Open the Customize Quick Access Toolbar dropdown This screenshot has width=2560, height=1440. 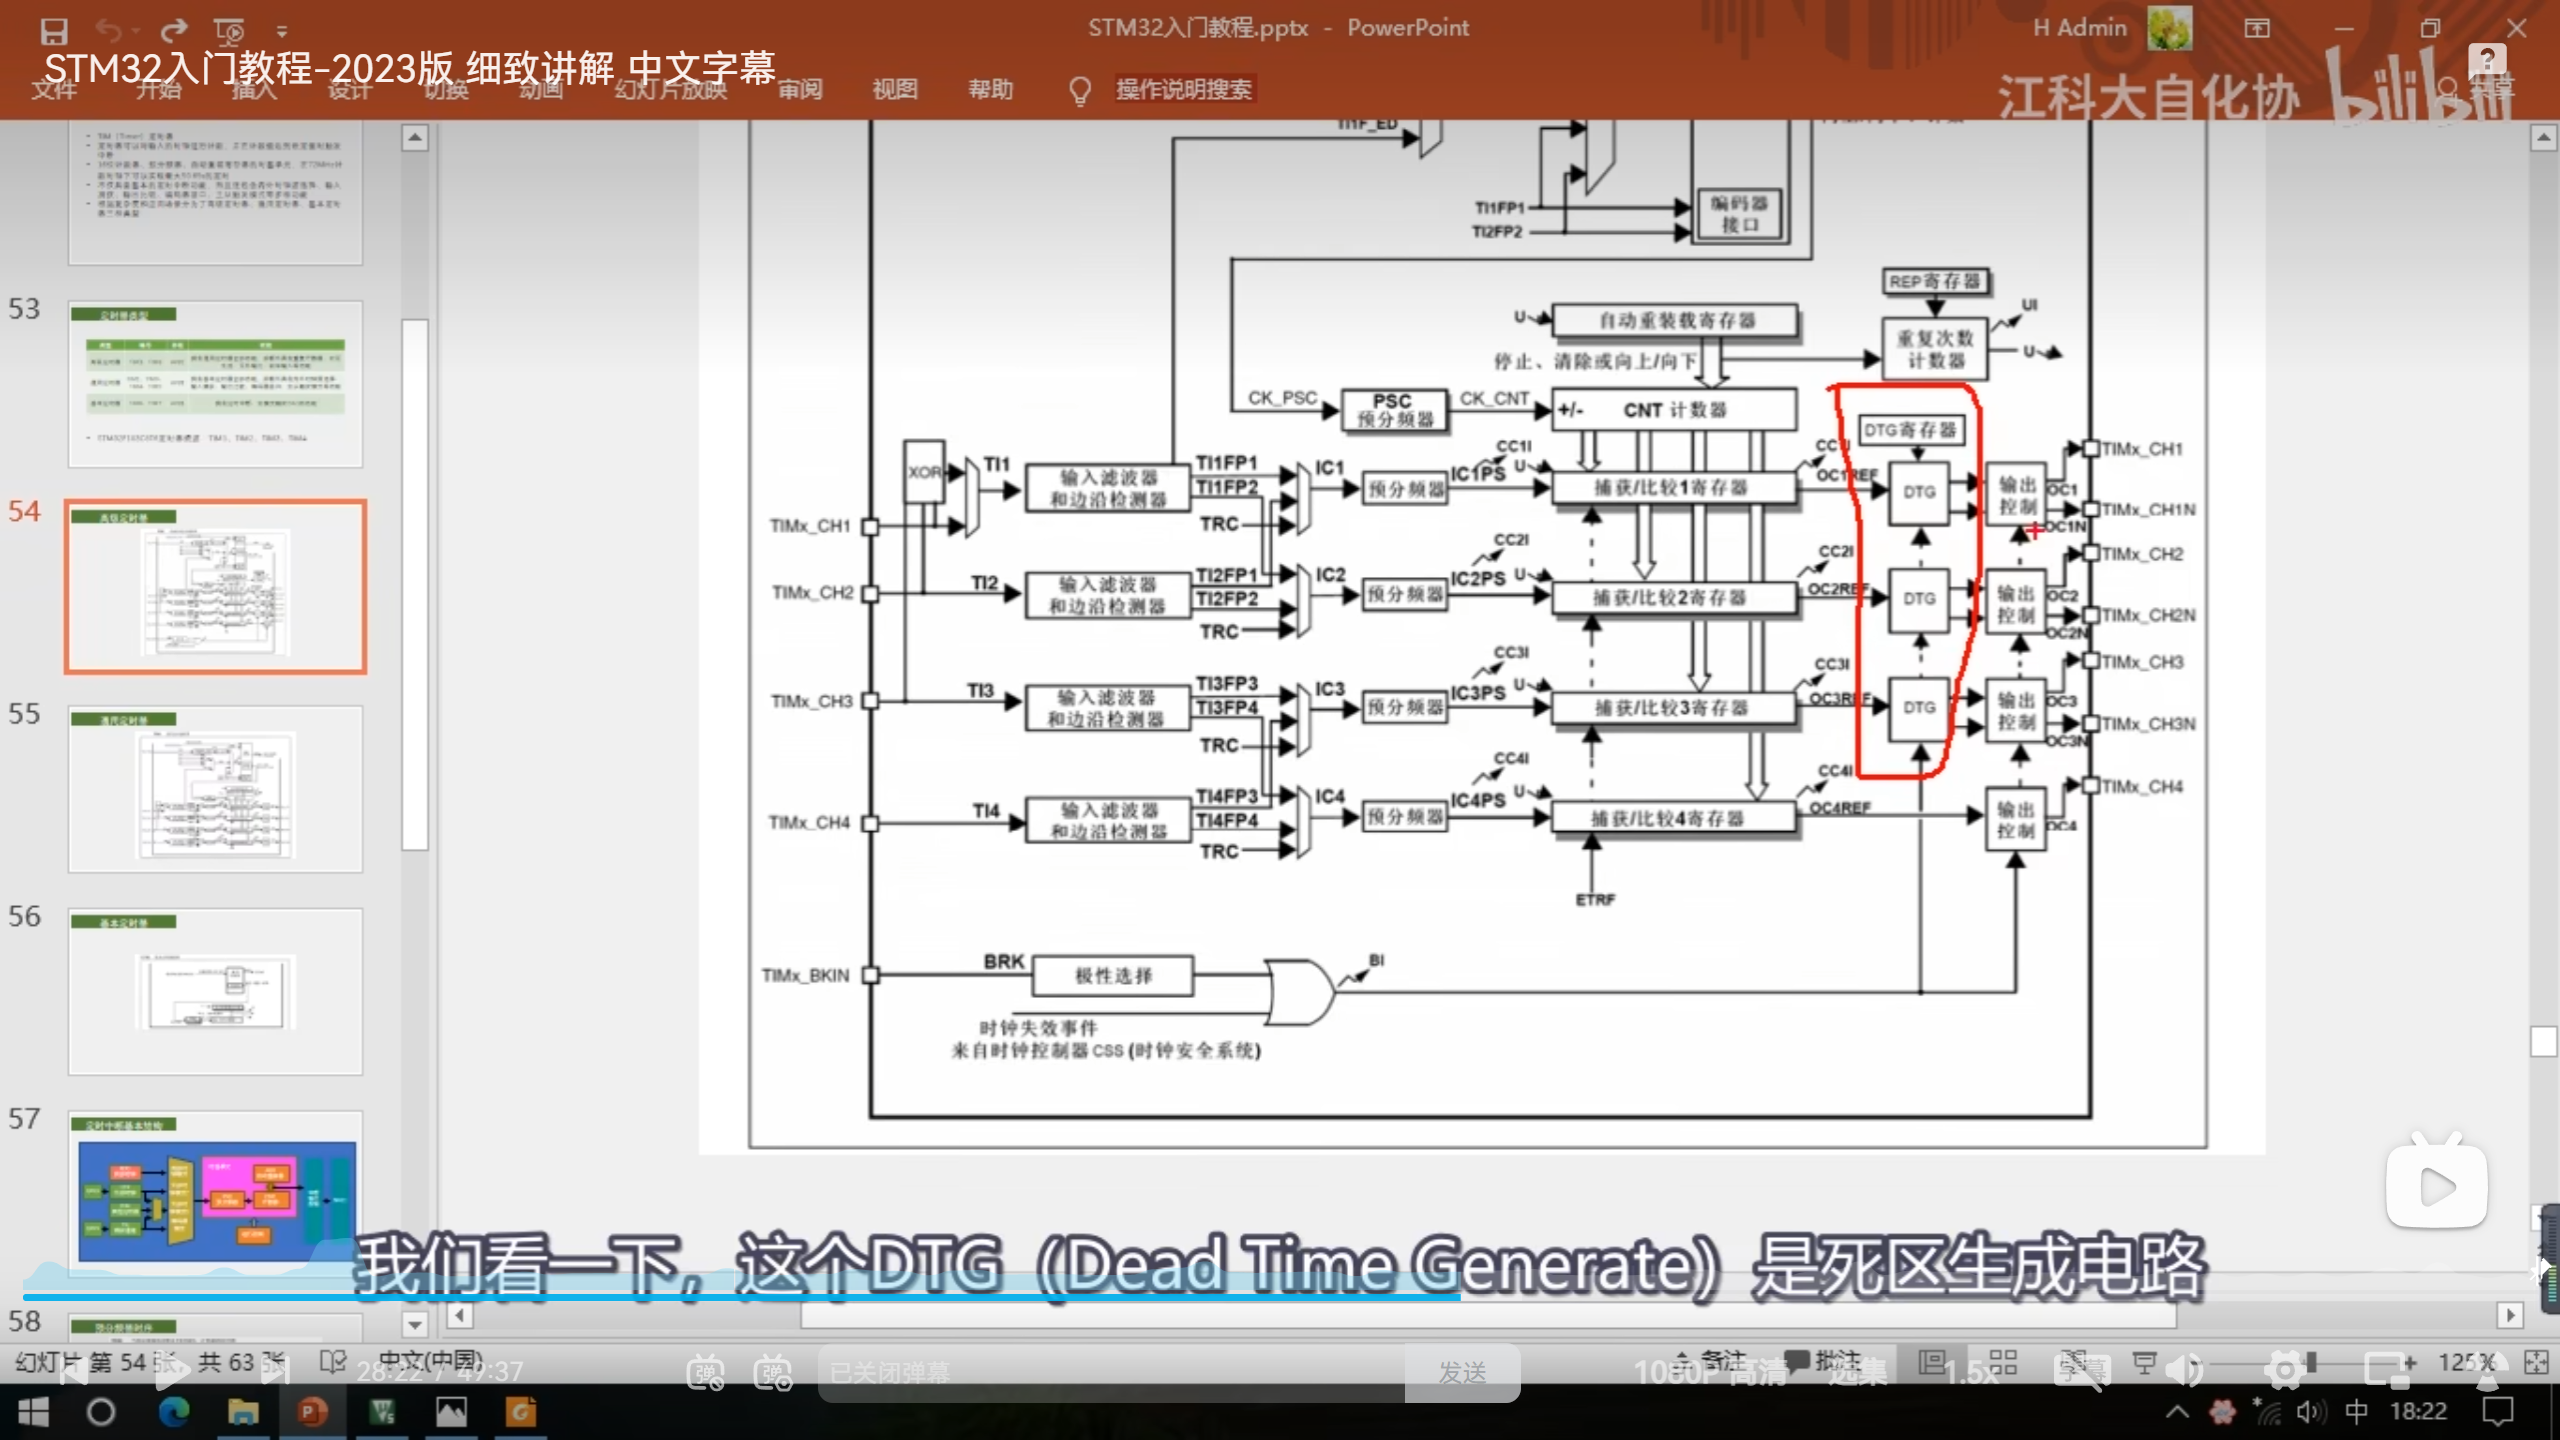pos(282,32)
